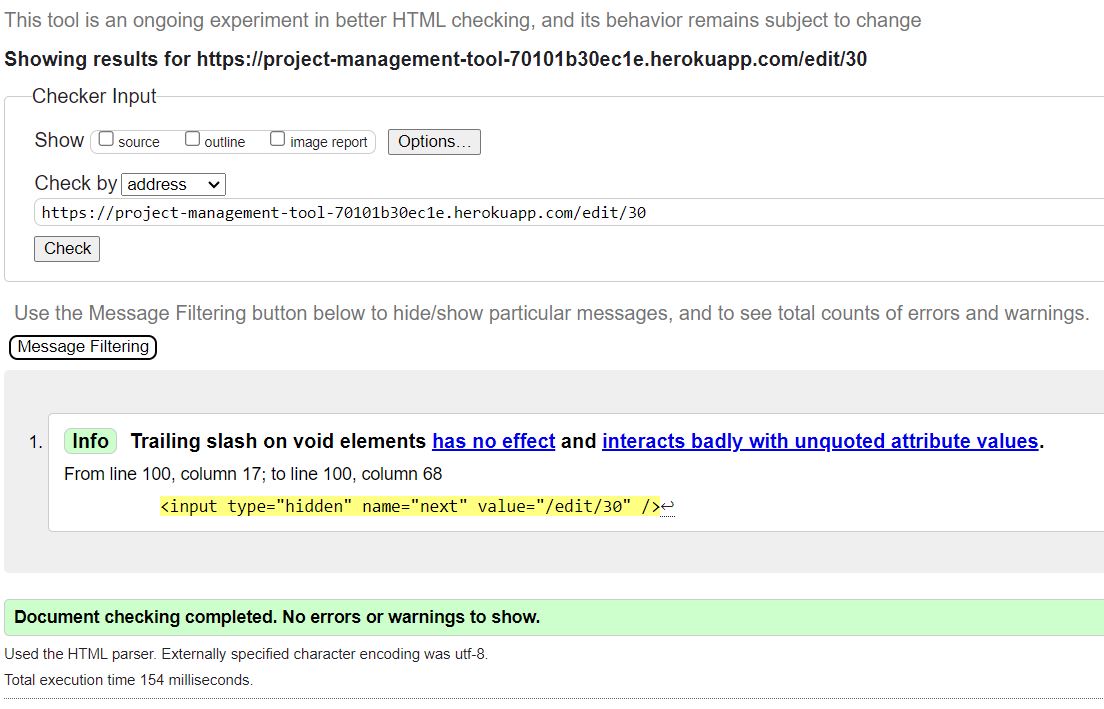
Task: Select the highlighted input element code snippet
Action: [x=410, y=506]
